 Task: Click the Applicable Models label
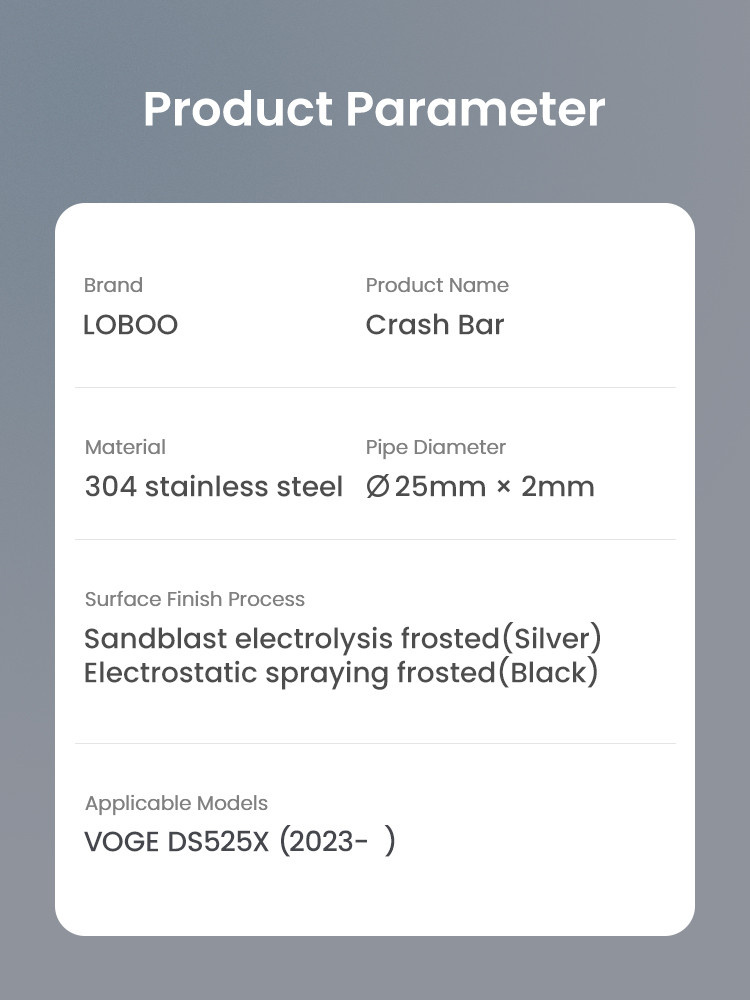176,803
